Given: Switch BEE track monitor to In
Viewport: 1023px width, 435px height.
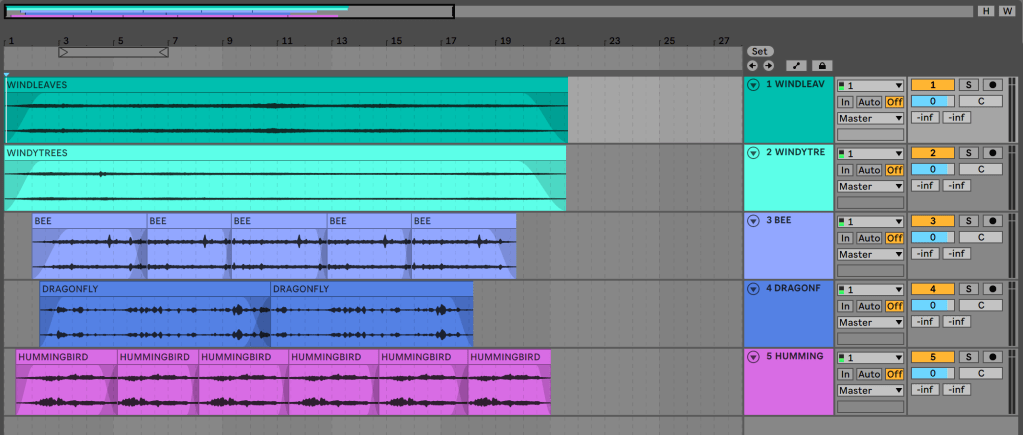Looking at the screenshot, I should tap(845, 238).
